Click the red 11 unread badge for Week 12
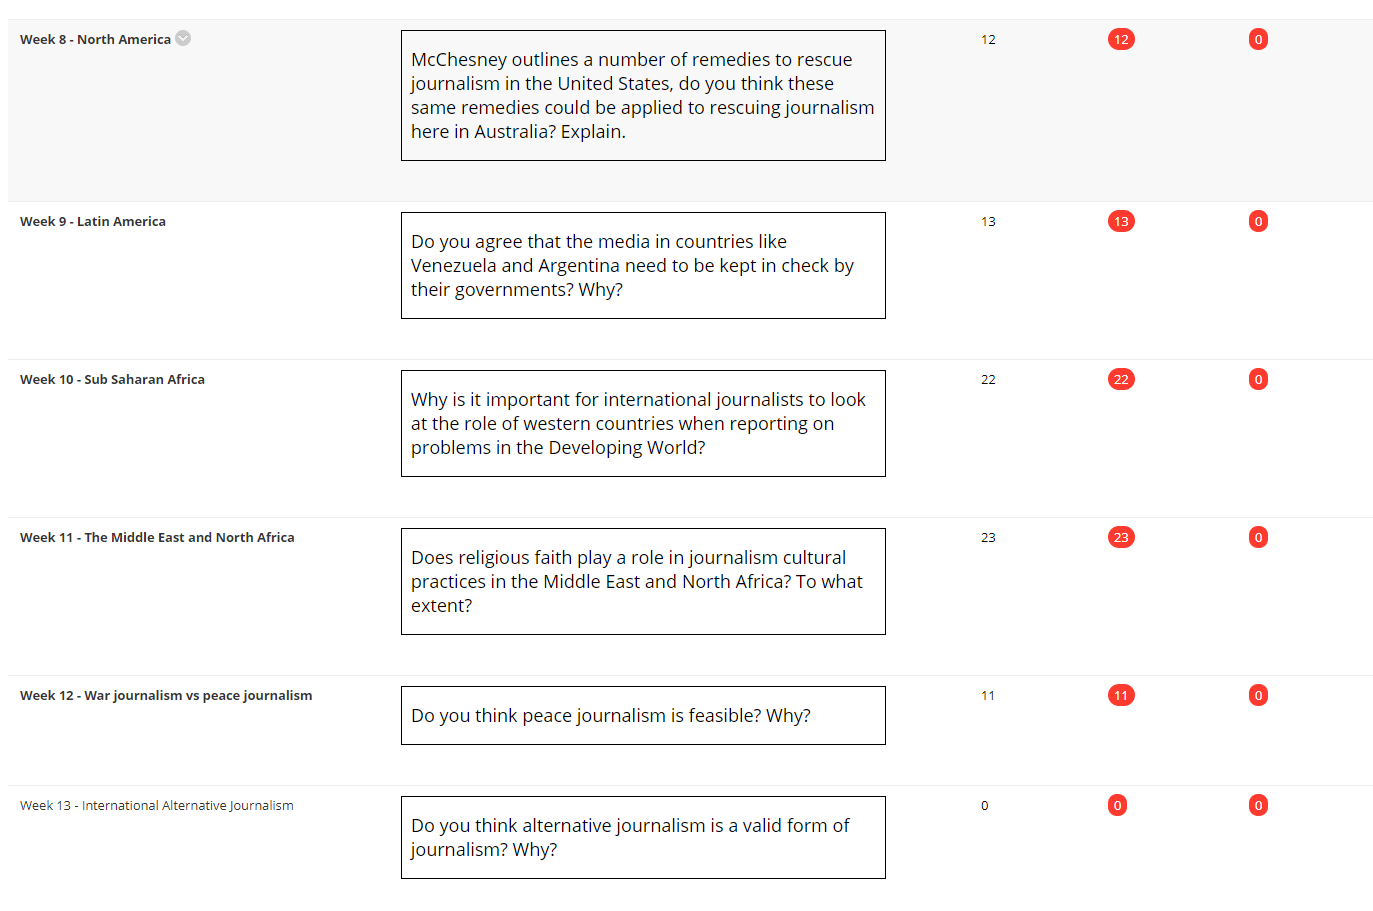Screen dimensions: 1373x911 click(x=1121, y=695)
